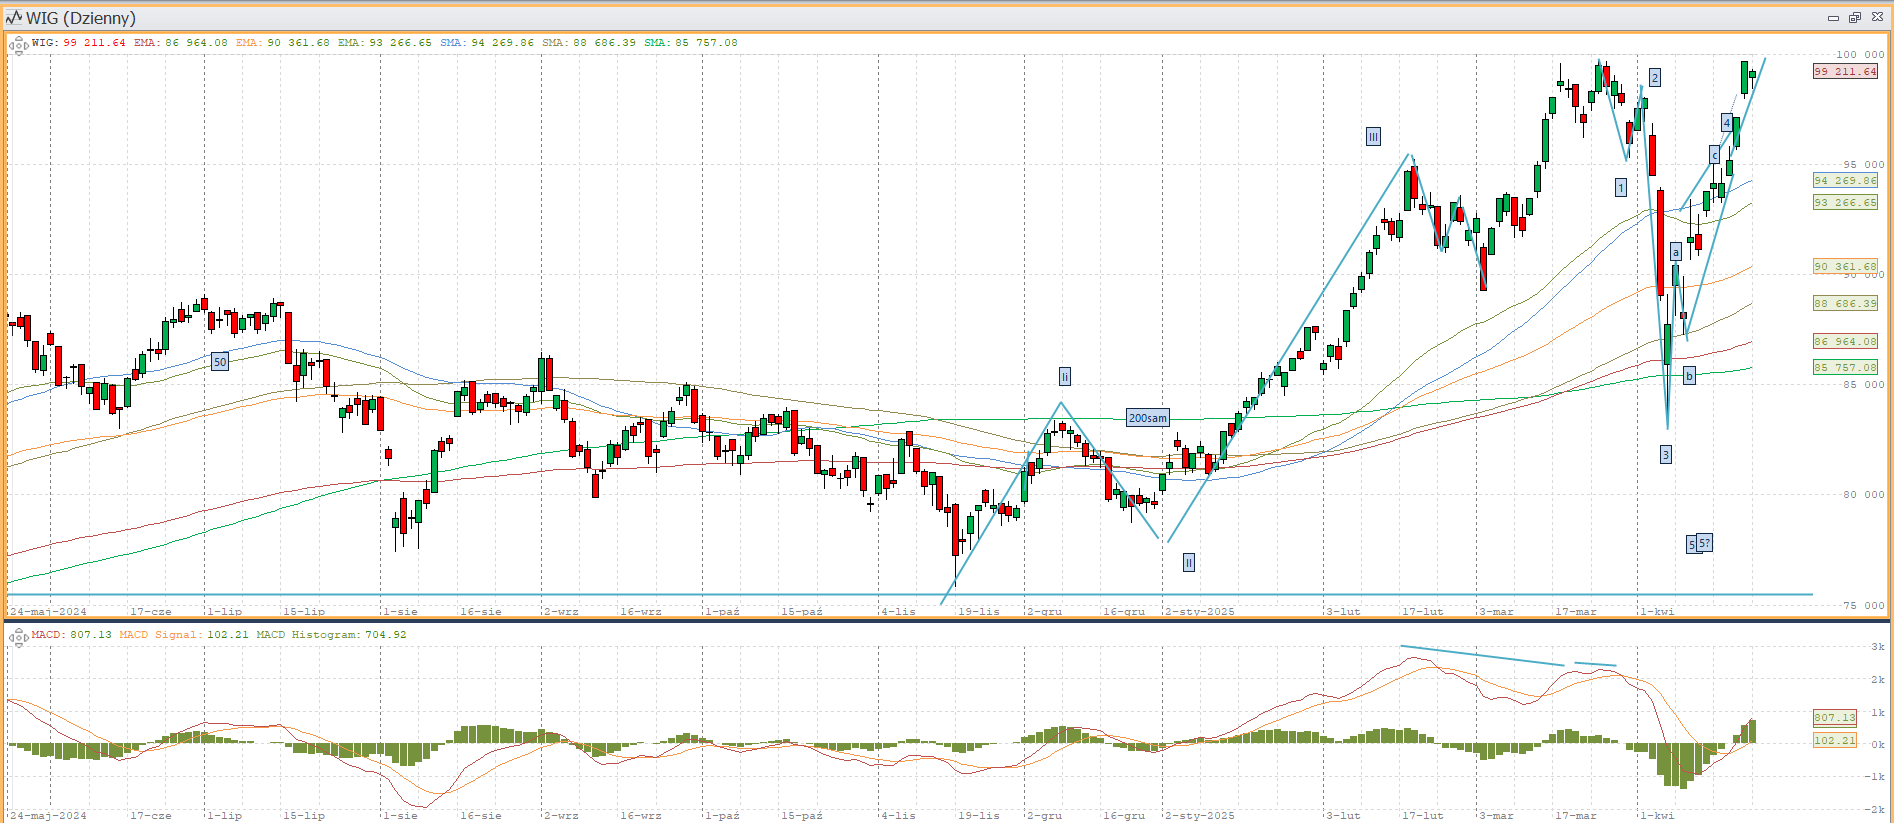The width and height of the screenshot is (1894, 823).
Task: Click the WIG chart window icon
Action: [x=14, y=18]
